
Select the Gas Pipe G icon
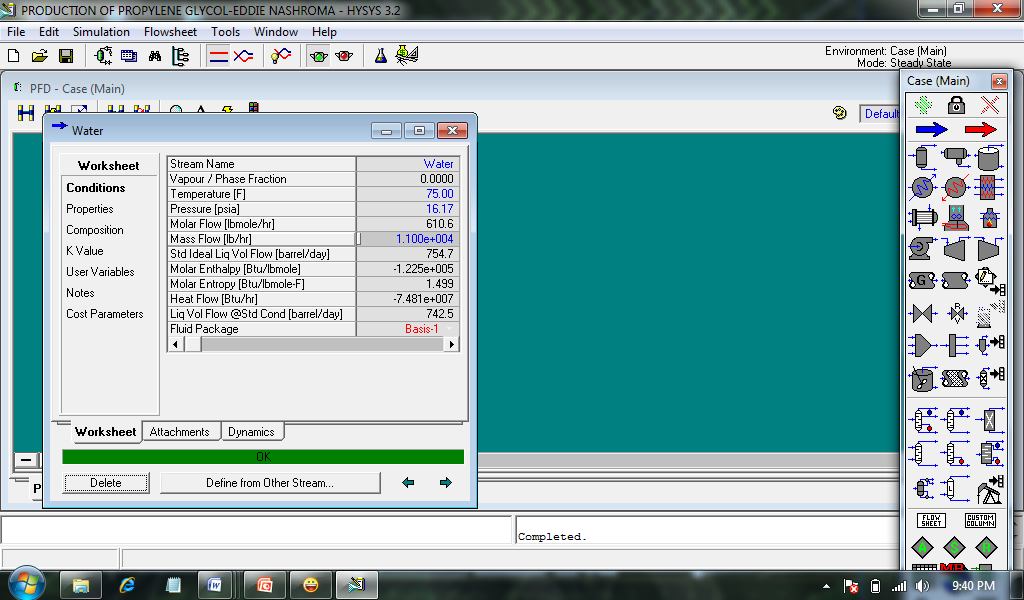[x=921, y=281]
